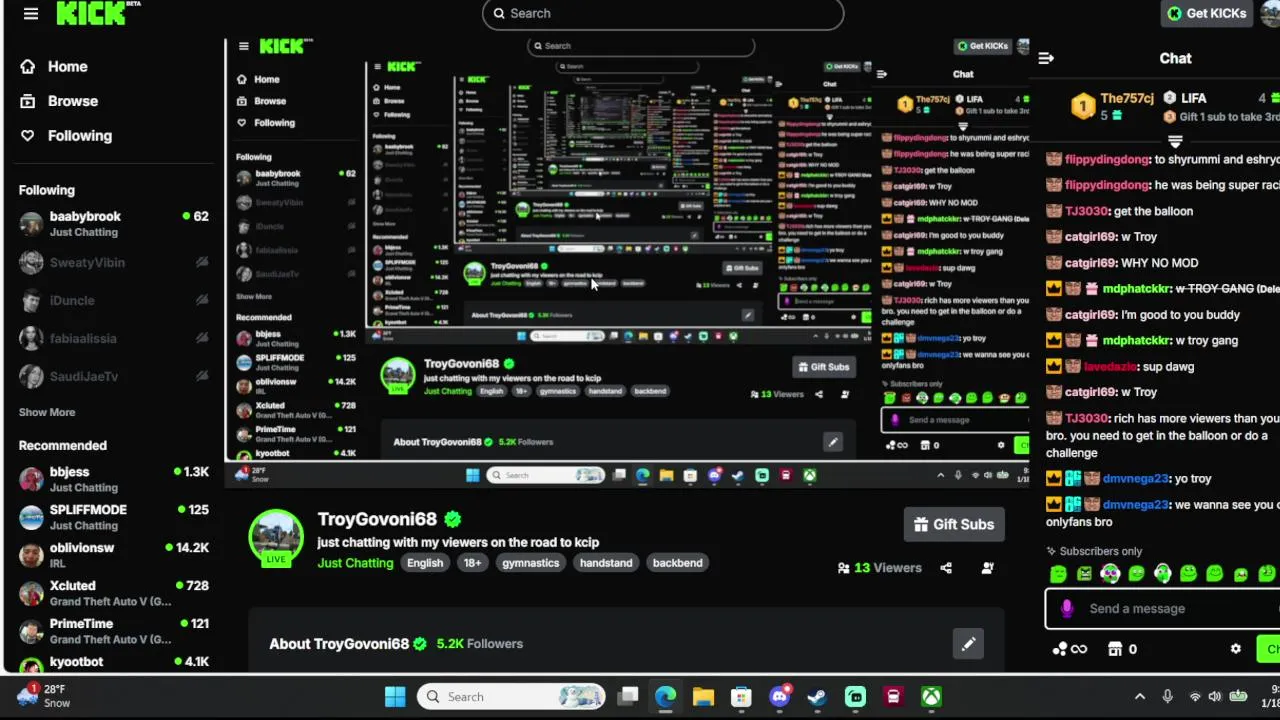Open chat settings gear icon
The image size is (1280, 720).
(x=1236, y=649)
